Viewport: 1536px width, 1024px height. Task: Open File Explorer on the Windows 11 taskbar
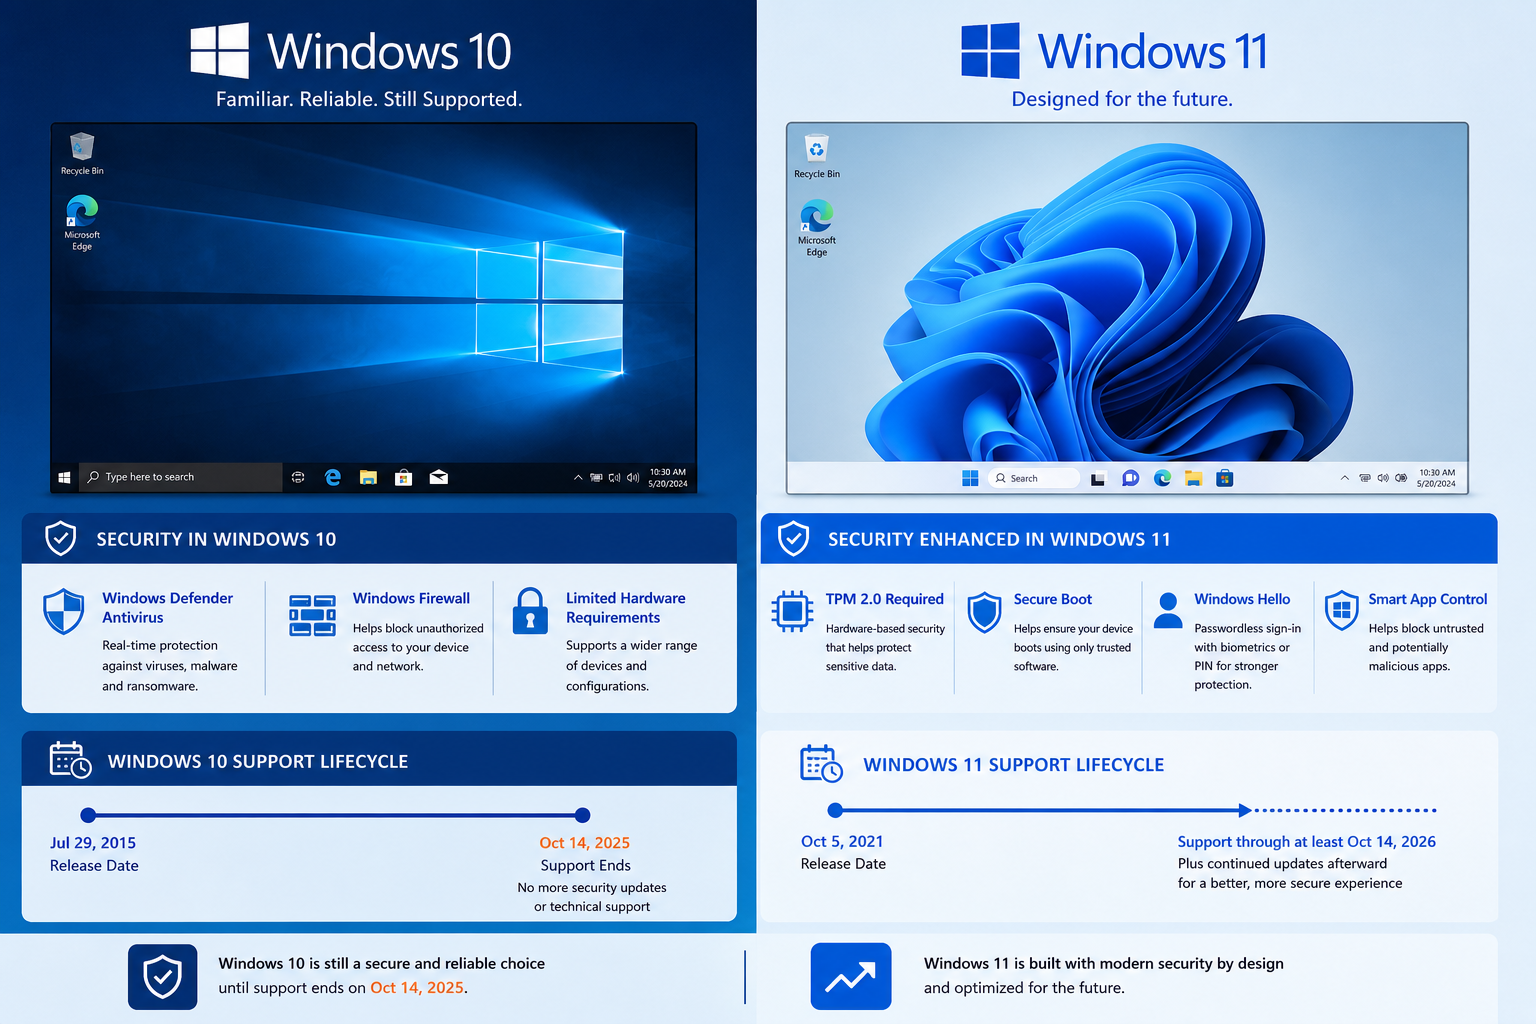coord(1193,478)
